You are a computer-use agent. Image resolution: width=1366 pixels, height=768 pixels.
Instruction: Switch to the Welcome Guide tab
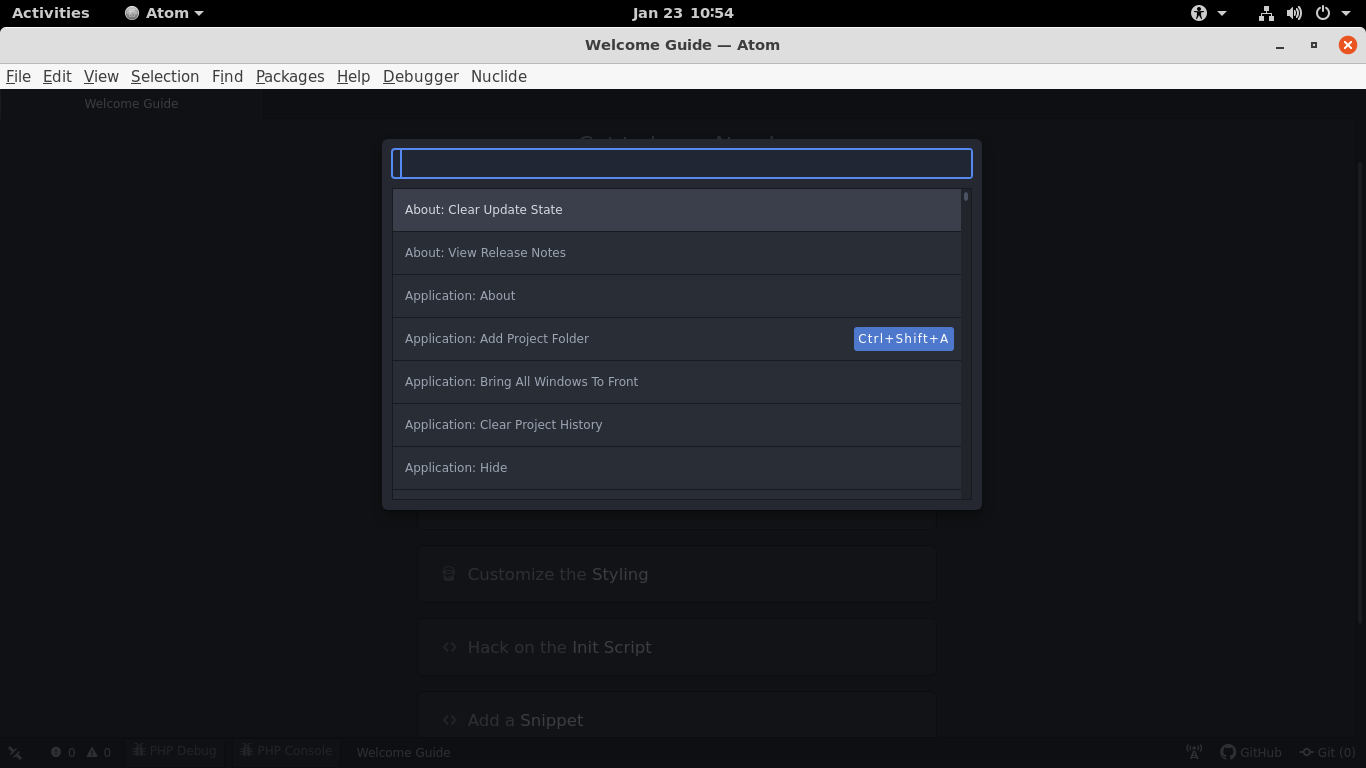(131, 104)
